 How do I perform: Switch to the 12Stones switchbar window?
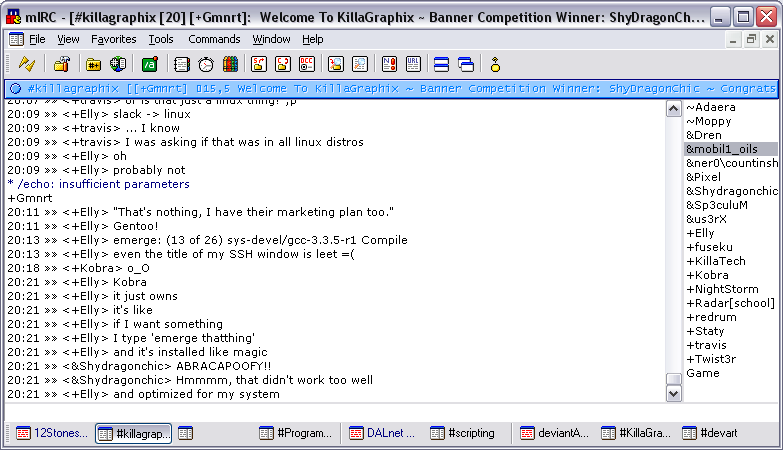pyautogui.click(x=51, y=433)
